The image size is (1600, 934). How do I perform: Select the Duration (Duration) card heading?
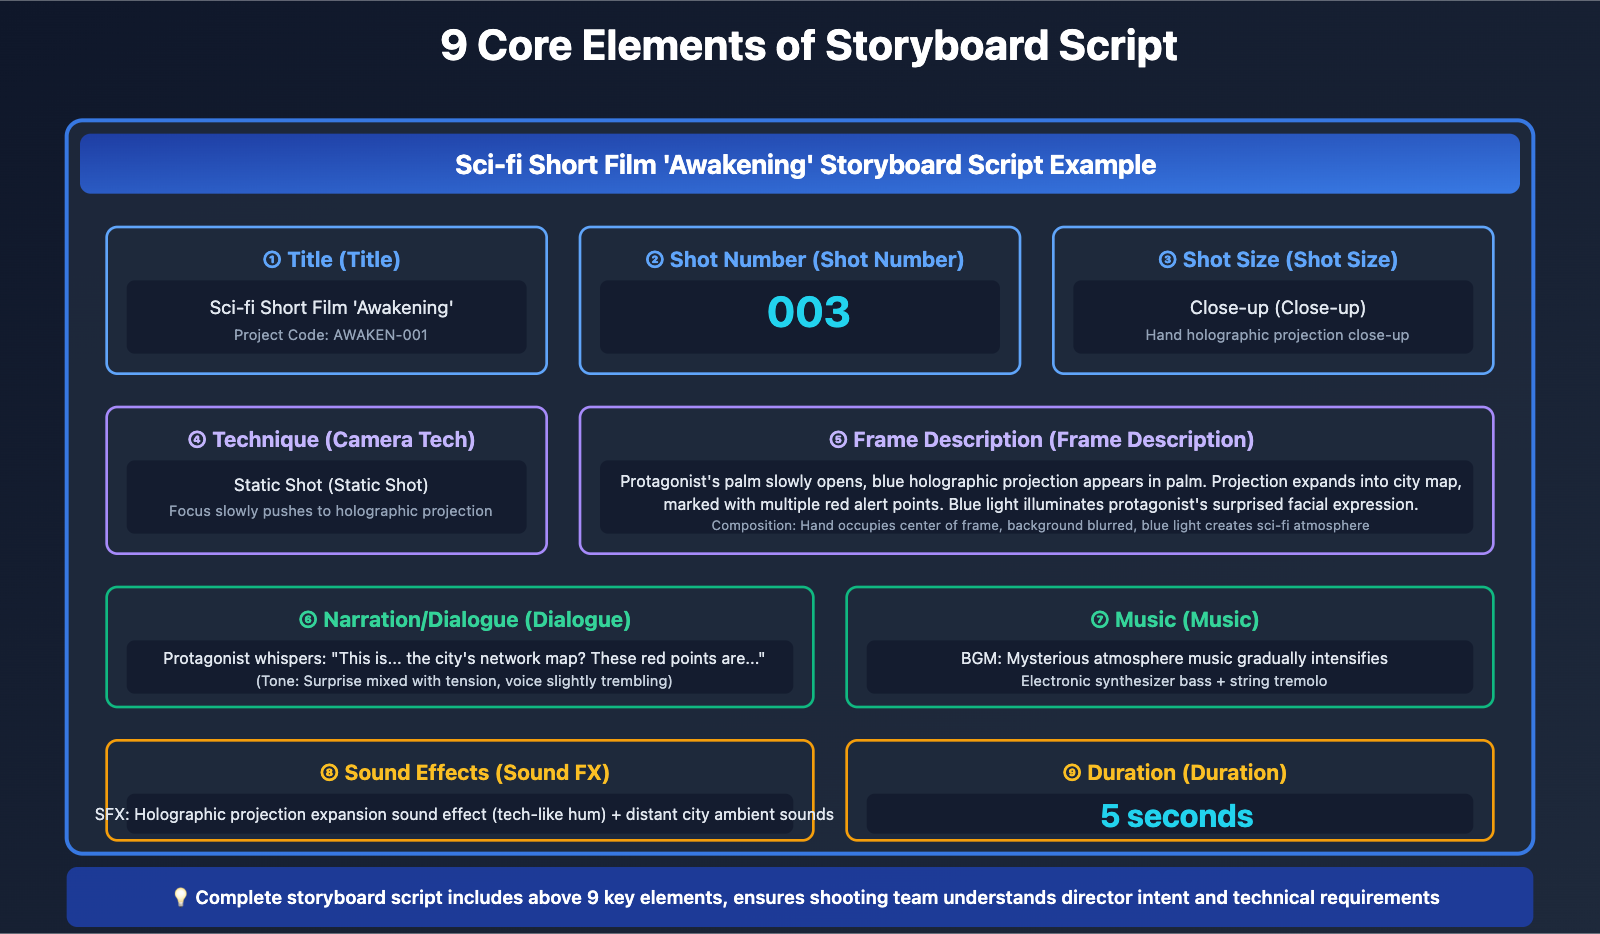coord(1176,772)
